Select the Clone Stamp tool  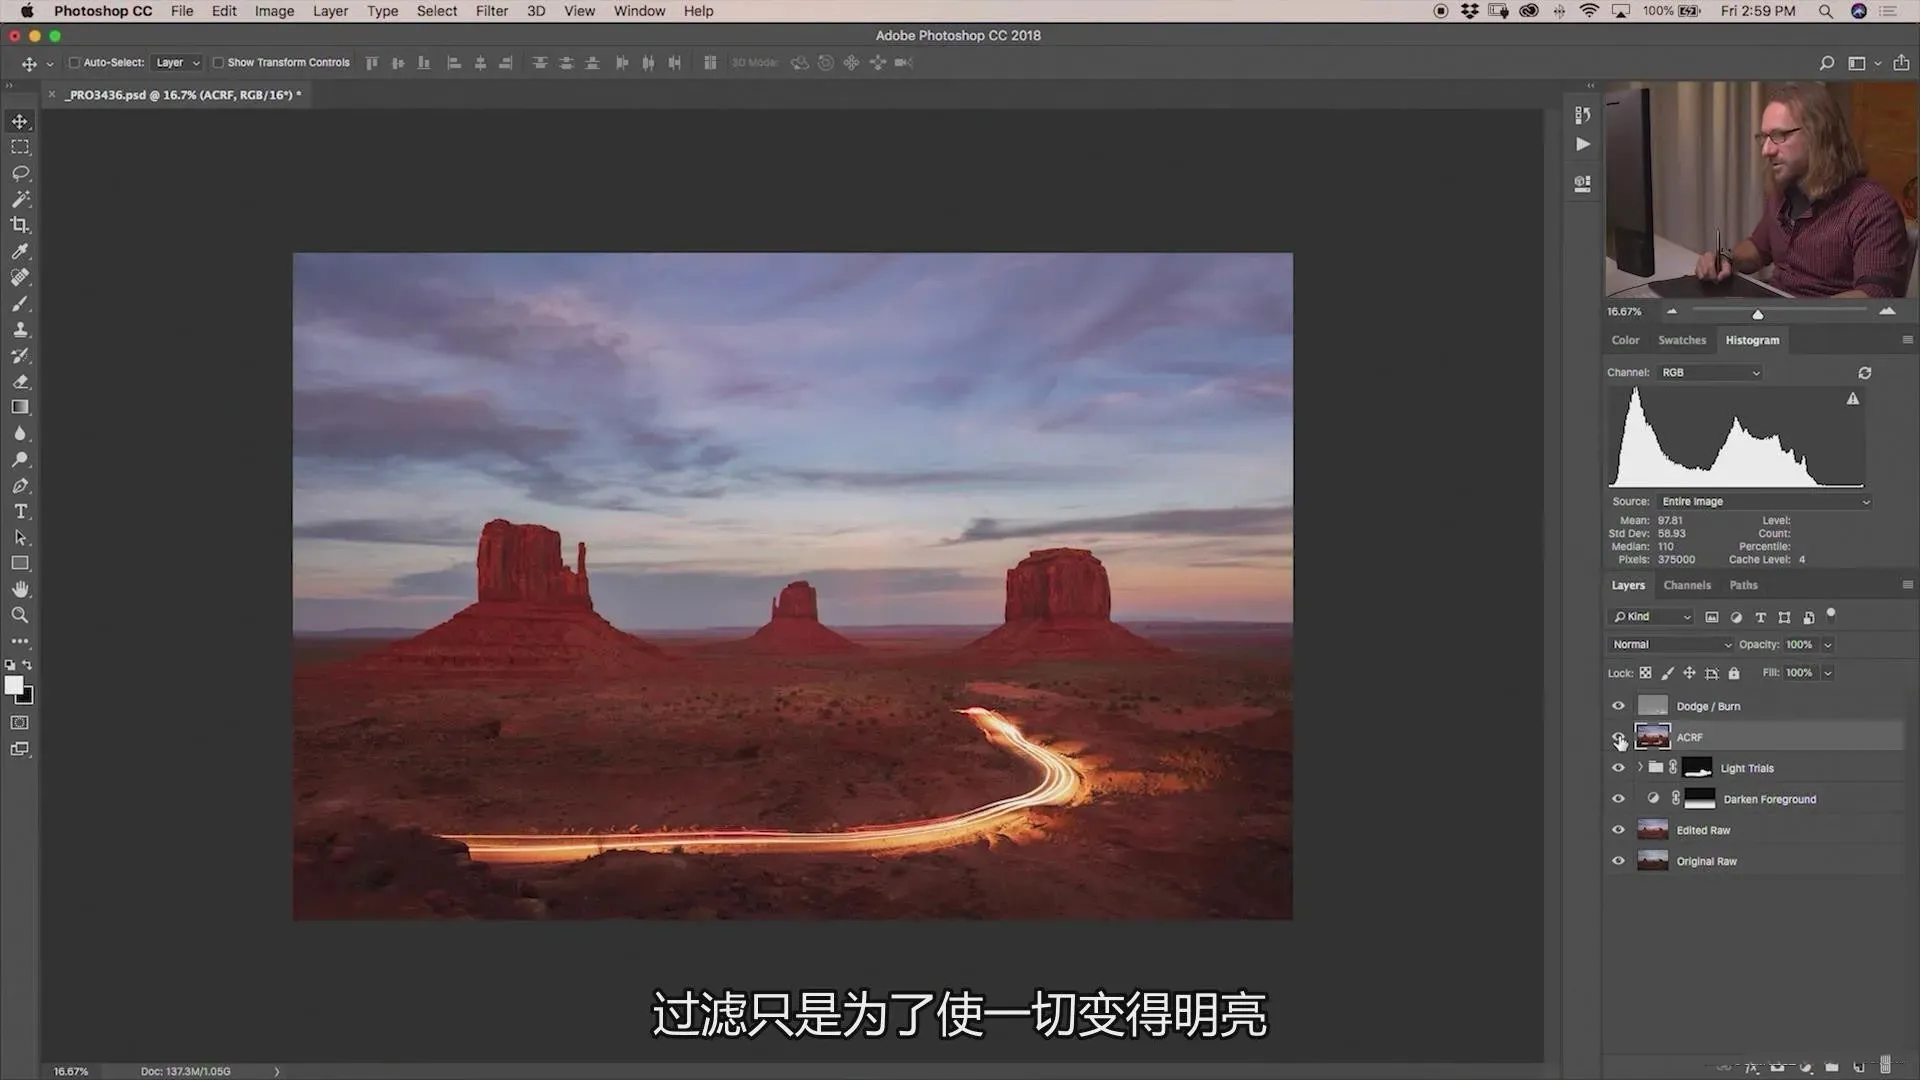[20, 329]
